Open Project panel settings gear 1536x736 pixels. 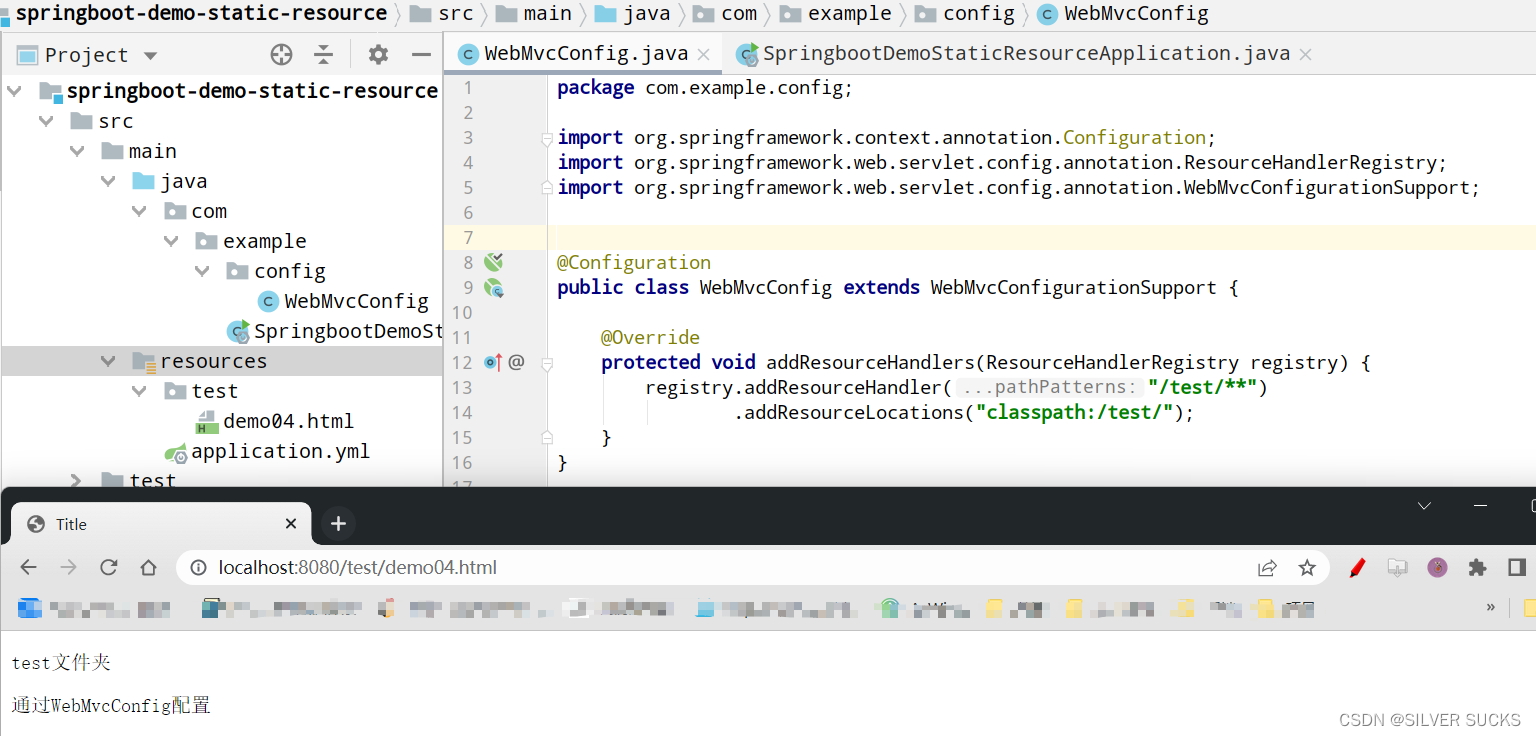(378, 55)
